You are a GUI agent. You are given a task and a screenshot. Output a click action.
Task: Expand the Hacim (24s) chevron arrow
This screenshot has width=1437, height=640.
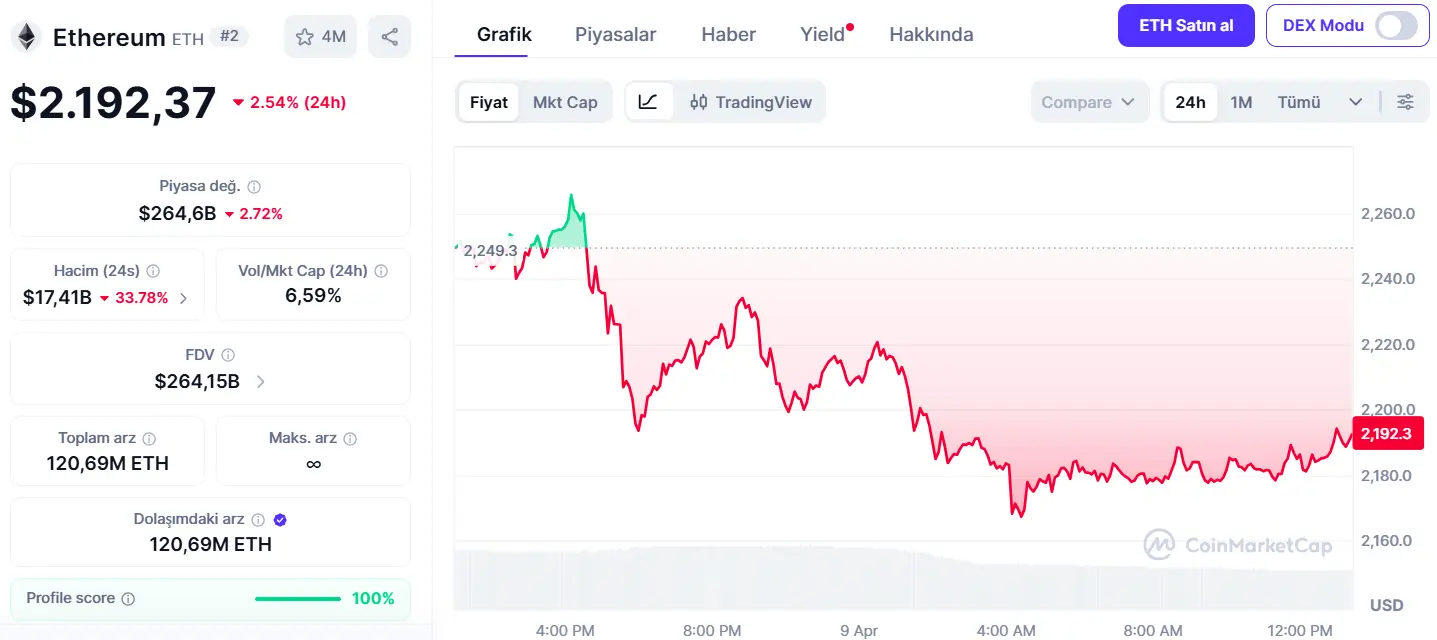(x=183, y=298)
